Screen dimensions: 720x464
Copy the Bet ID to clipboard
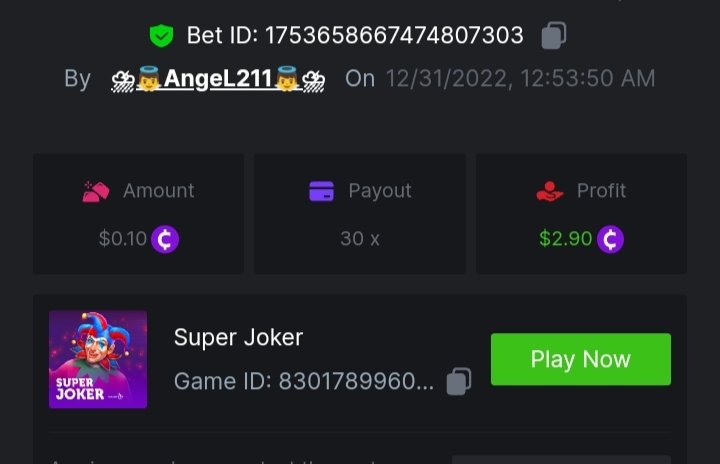[x=554, y=36]
